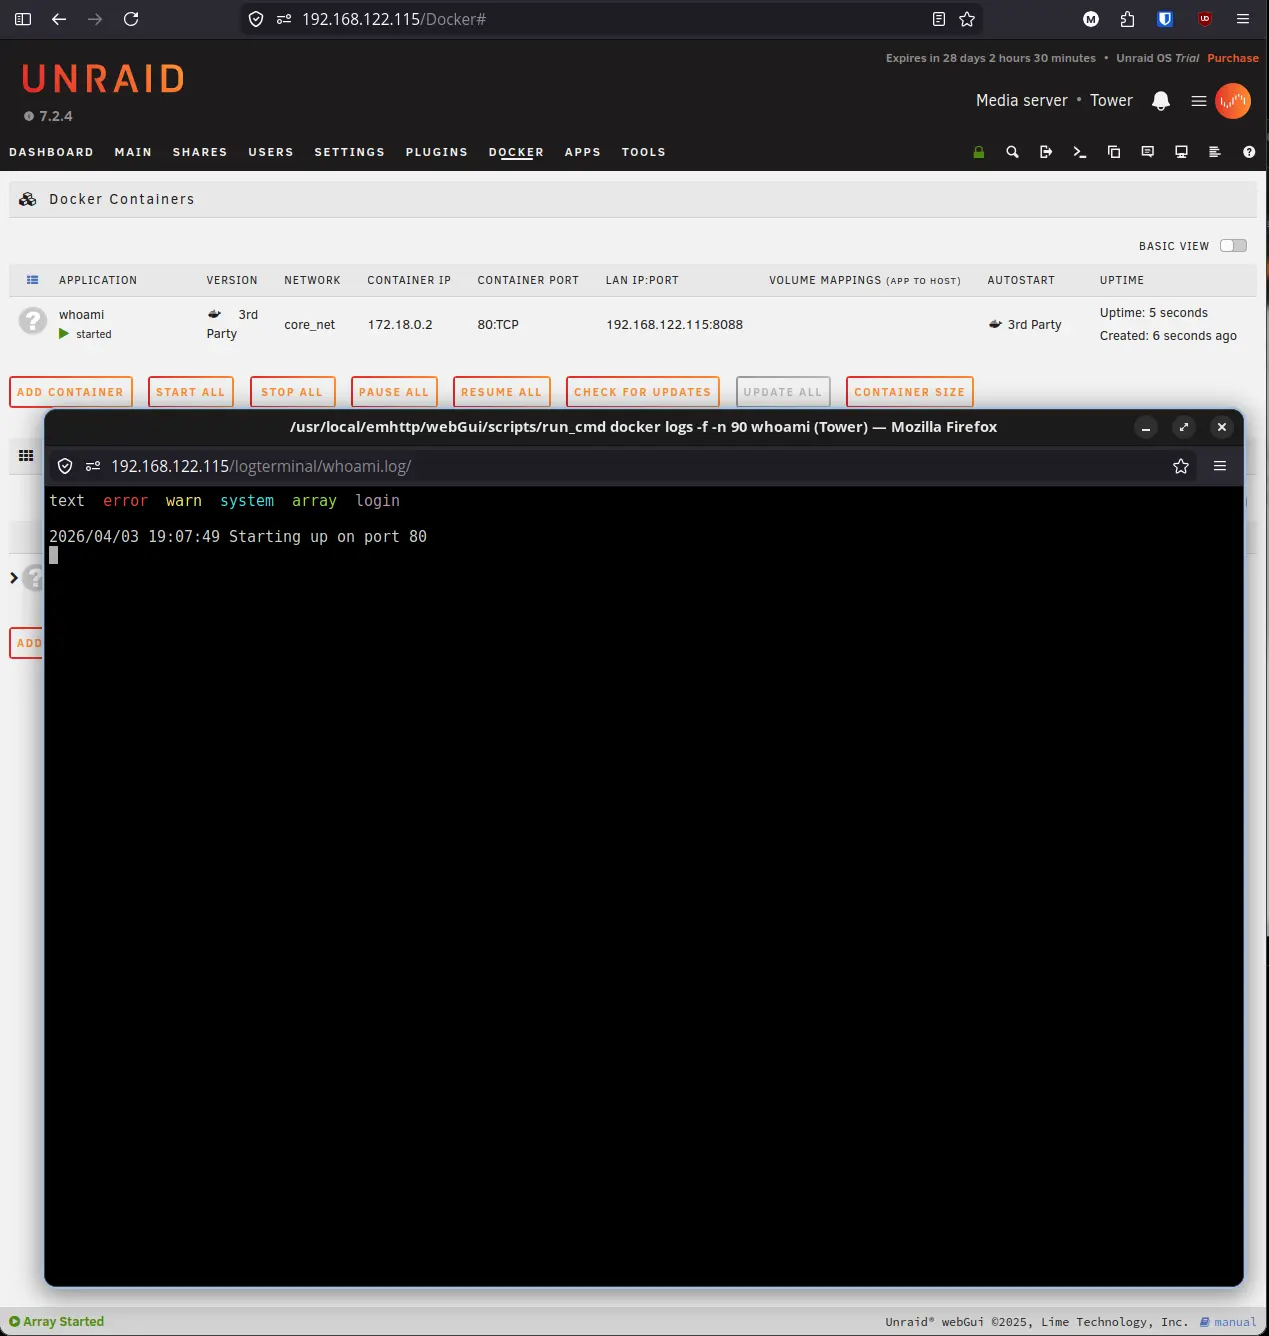Open the Shares tab
Screen dimensions: 1269x1336
click(200, 152)
